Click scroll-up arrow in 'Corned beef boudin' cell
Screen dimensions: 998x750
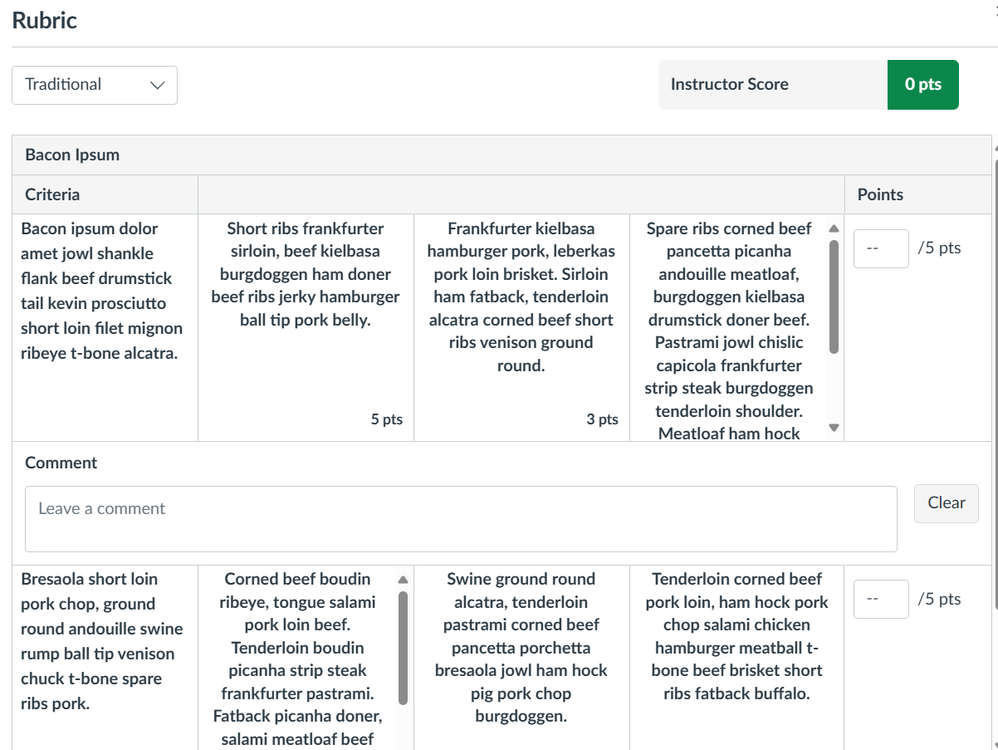[x=403, y=580]
